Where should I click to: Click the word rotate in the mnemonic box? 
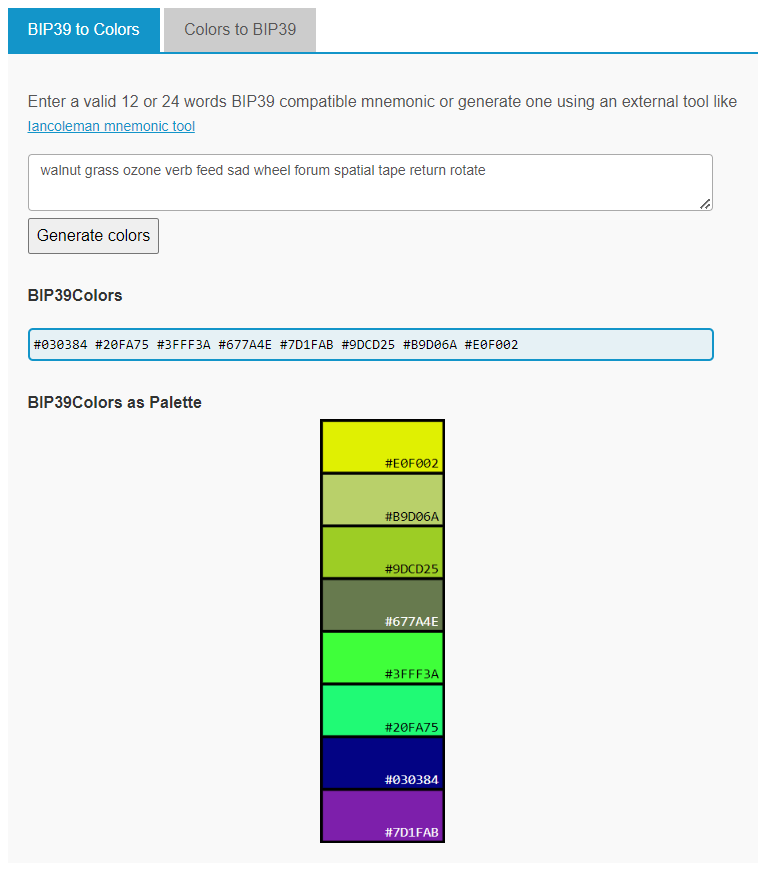point(464,170)
